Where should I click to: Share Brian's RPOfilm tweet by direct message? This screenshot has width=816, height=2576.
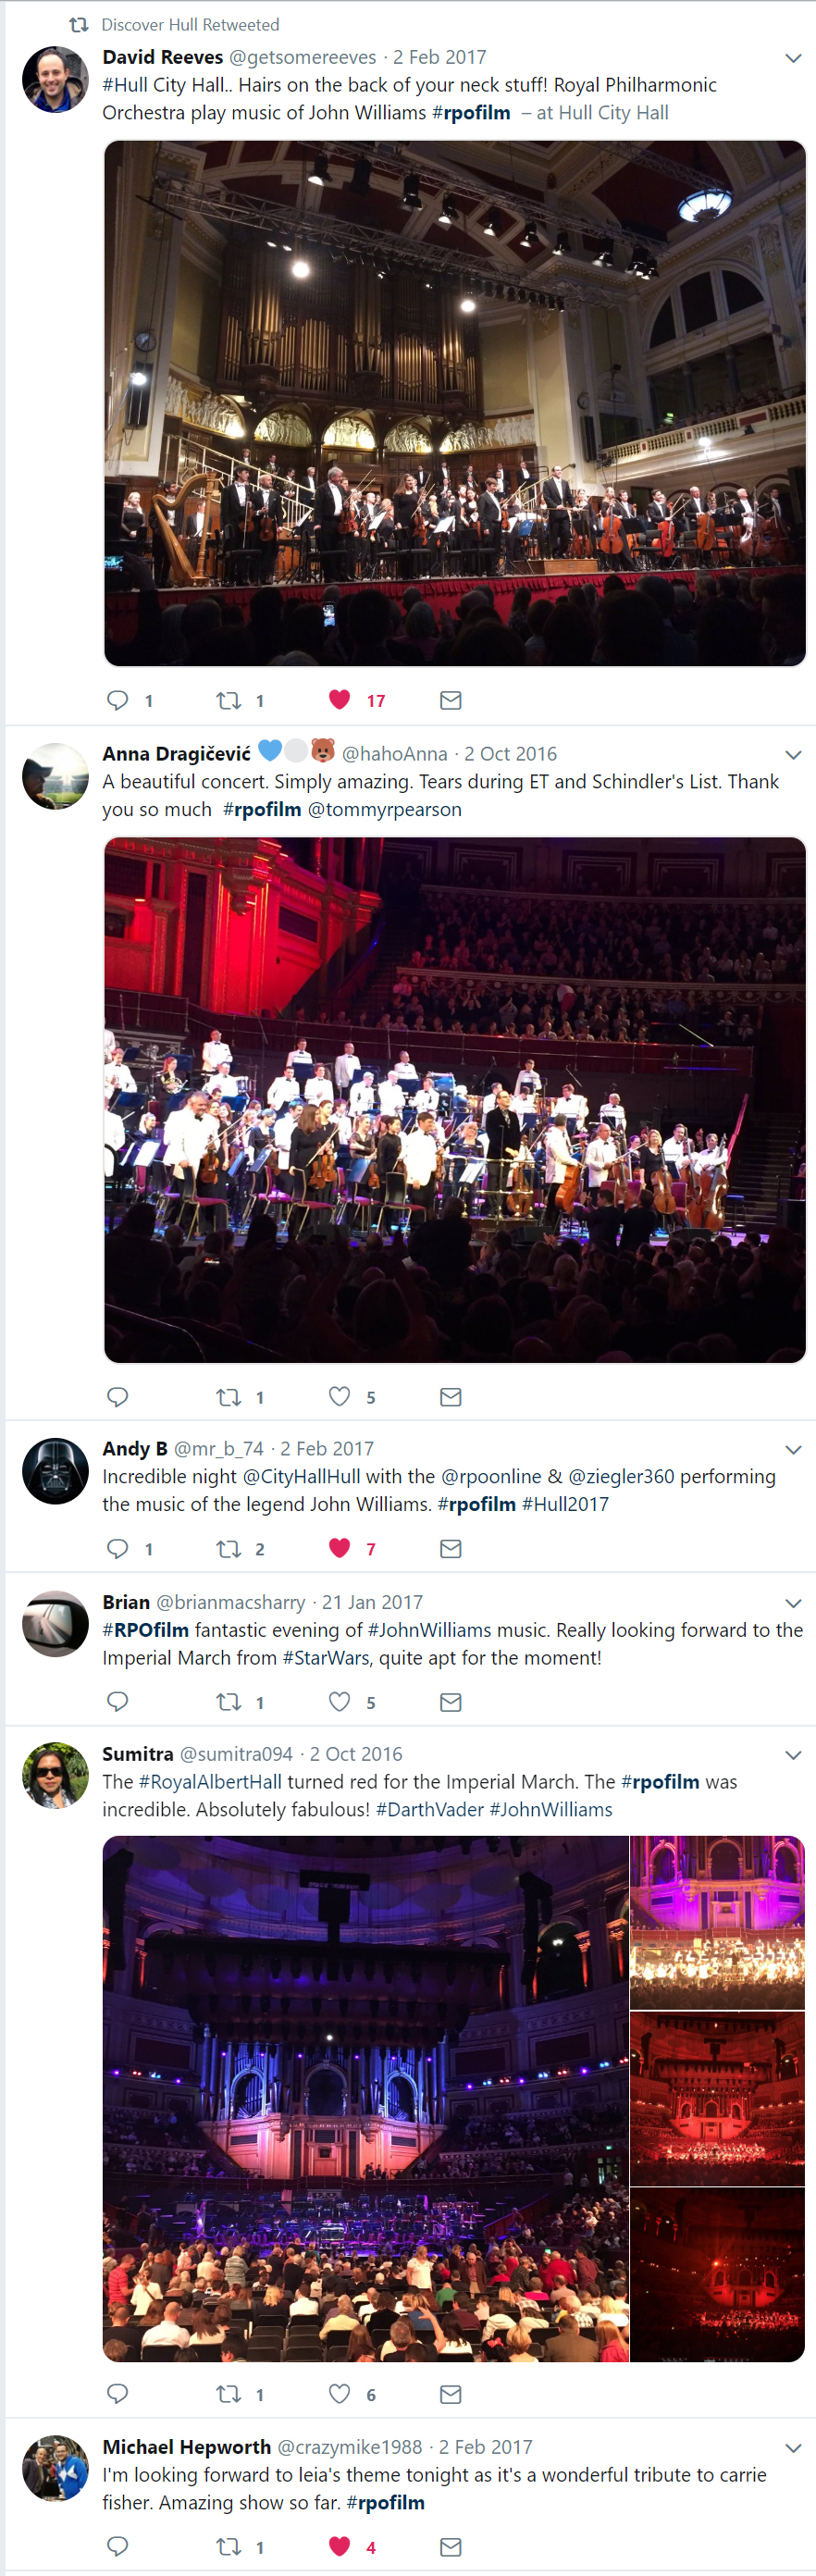tap(451, 1702)
